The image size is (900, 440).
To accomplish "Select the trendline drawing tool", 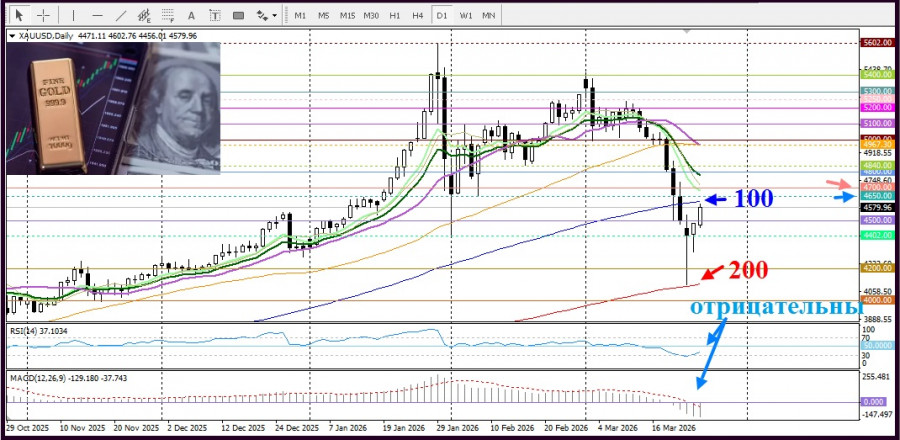I will (x=121, y=16).
